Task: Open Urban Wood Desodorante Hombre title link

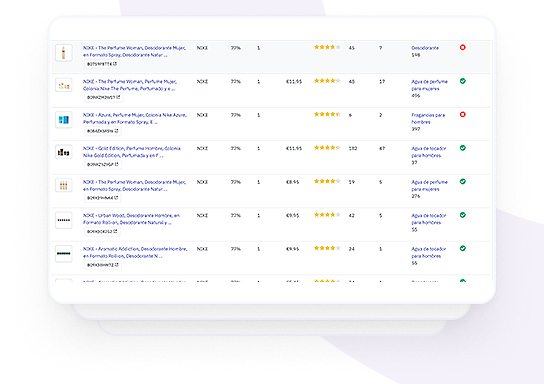Action: [131, 219]
